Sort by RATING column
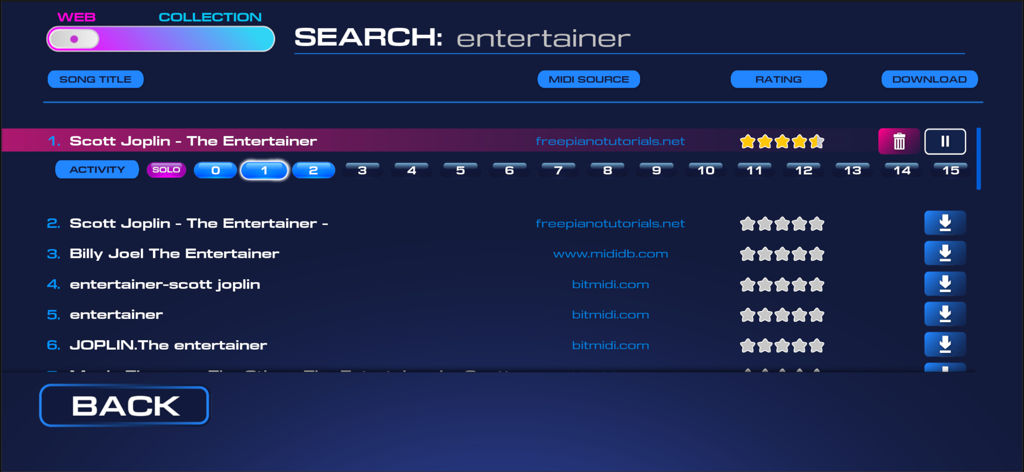This screenshot has height=472, width=1024. coord(778,80)
